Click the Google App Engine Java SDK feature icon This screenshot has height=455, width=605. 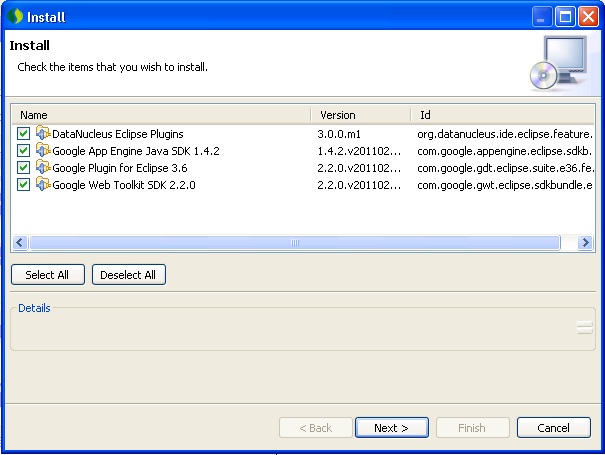(x=43, y=150)
